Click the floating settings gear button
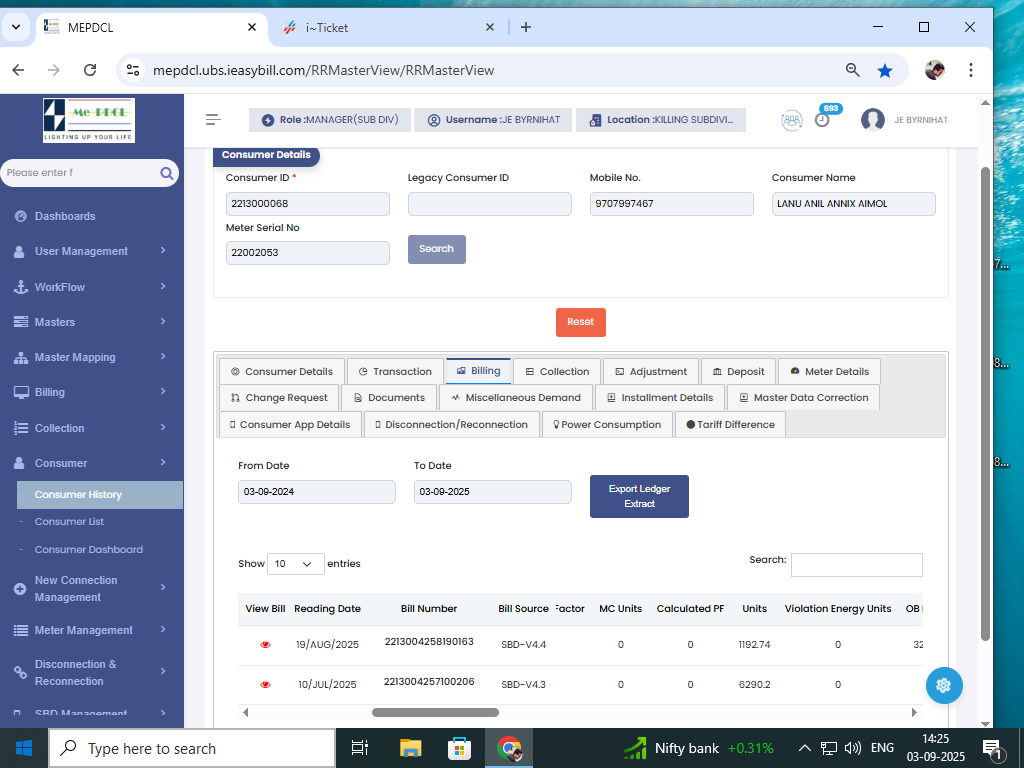Image resolution: width=1024 pixels, height=768 pixels. [x=944, y=685]
